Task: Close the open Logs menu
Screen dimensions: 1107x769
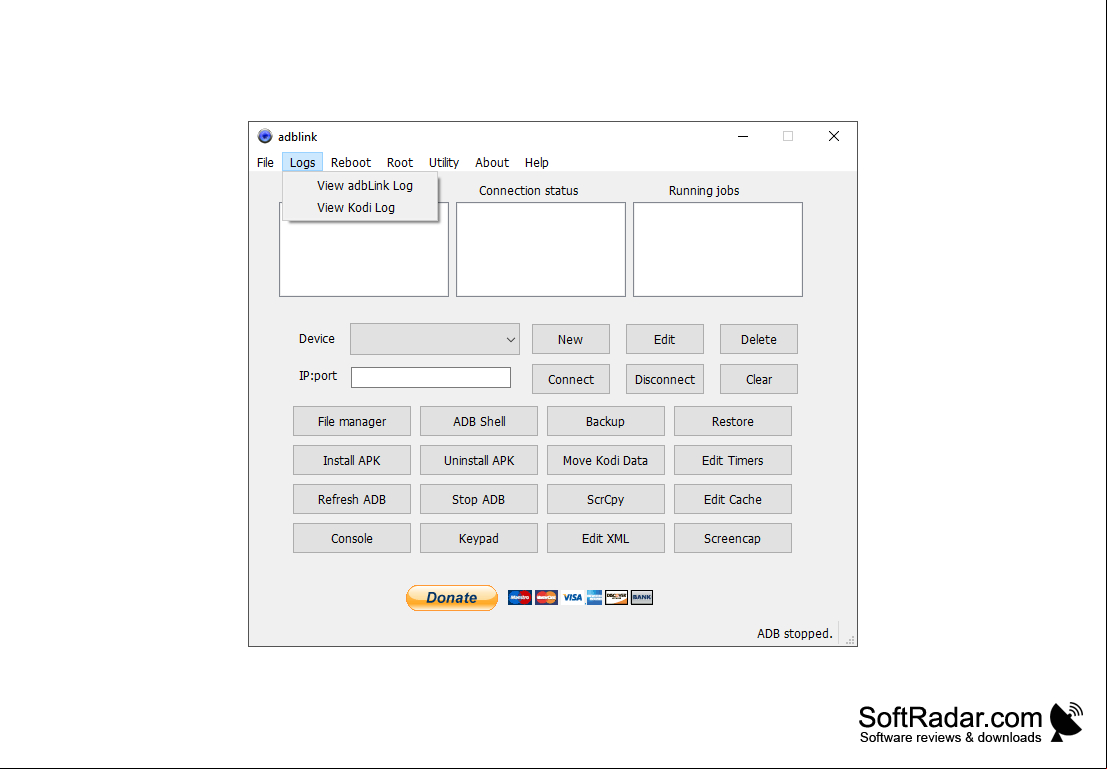Action: tap(302, 162)
